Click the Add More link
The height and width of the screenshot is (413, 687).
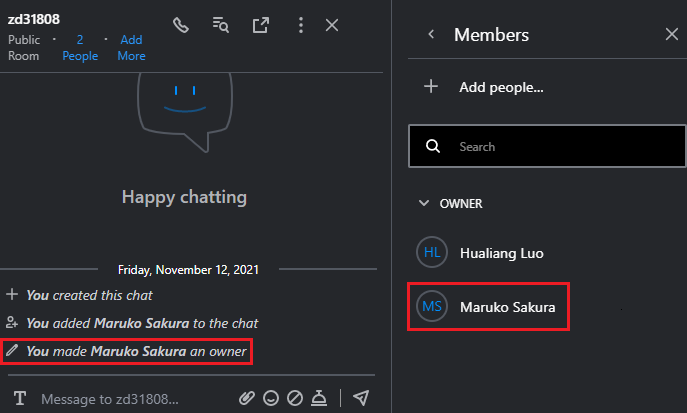pyautogui.click(x=131, y=48)
